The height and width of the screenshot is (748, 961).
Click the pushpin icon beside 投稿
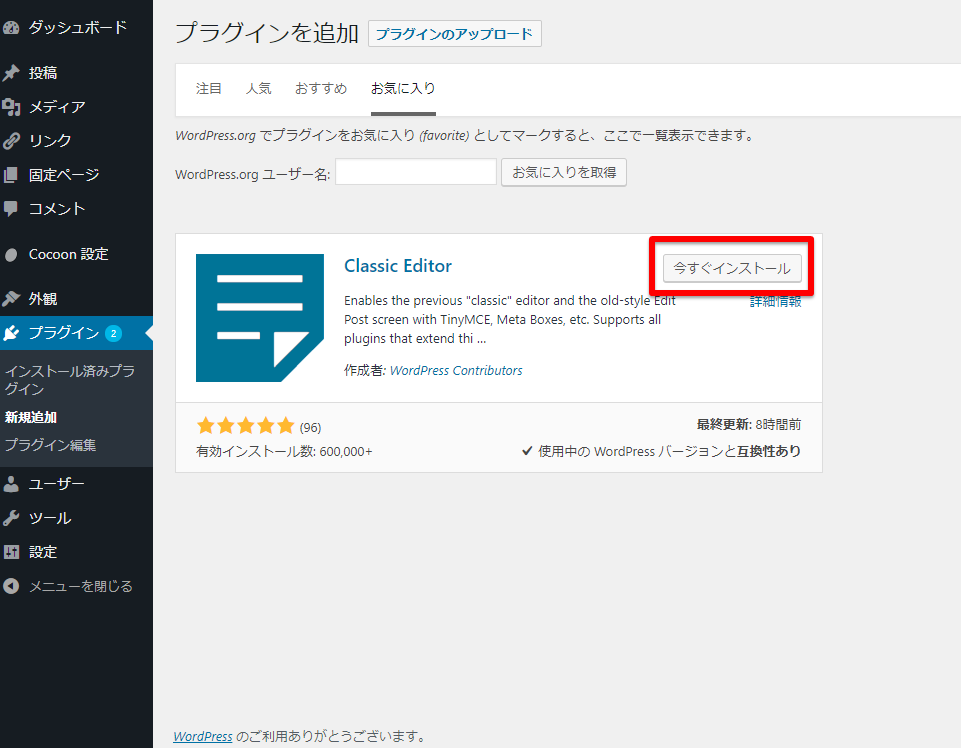click(11, 73)
